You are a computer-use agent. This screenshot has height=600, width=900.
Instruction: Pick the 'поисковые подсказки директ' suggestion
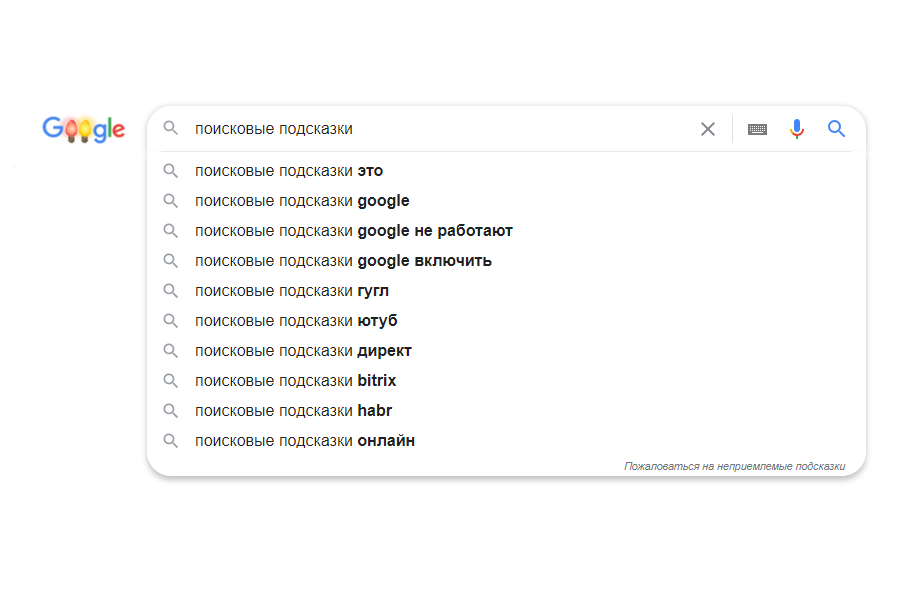coord(303,351)
